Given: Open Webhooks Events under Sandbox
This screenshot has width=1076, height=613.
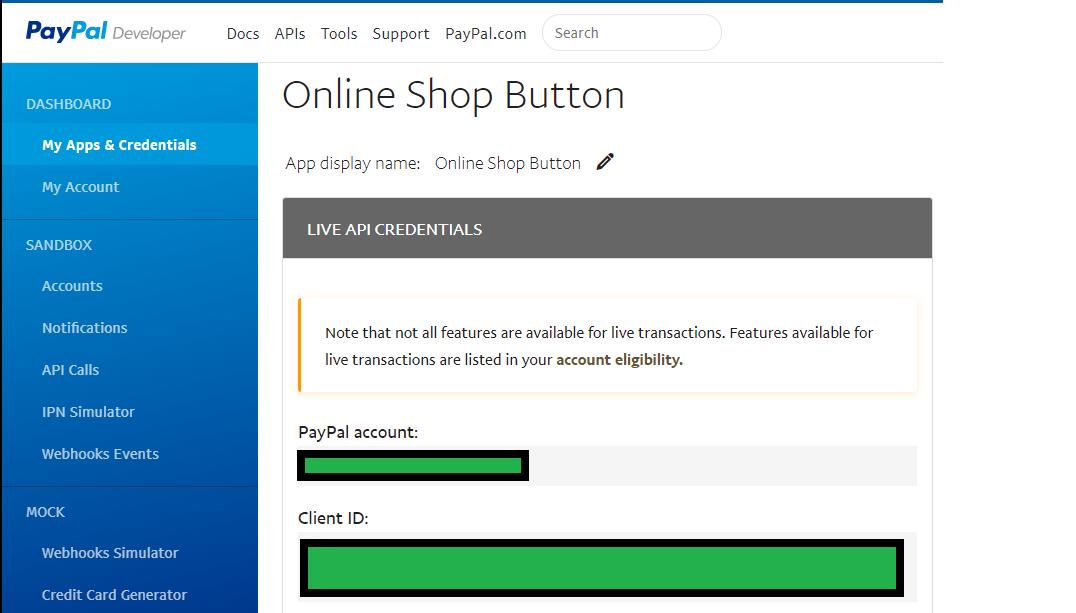Looking at the screenshot, I should [x=100, y=453].
